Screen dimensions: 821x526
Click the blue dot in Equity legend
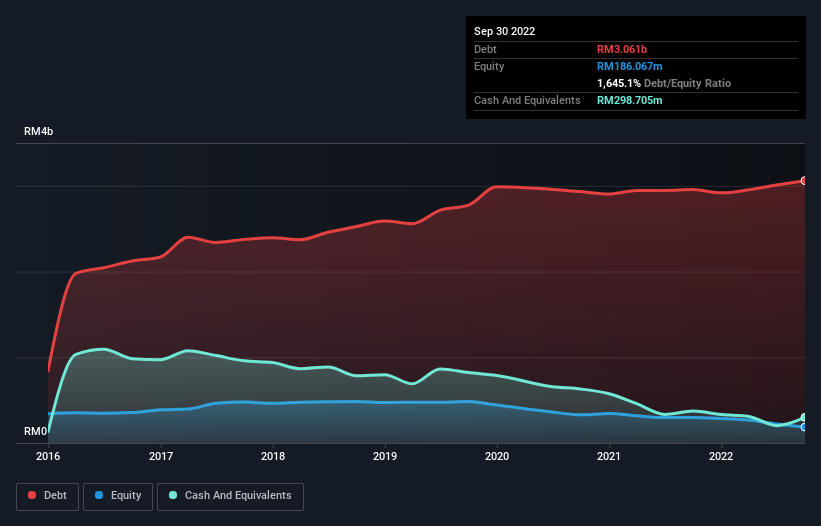(99, 495)
